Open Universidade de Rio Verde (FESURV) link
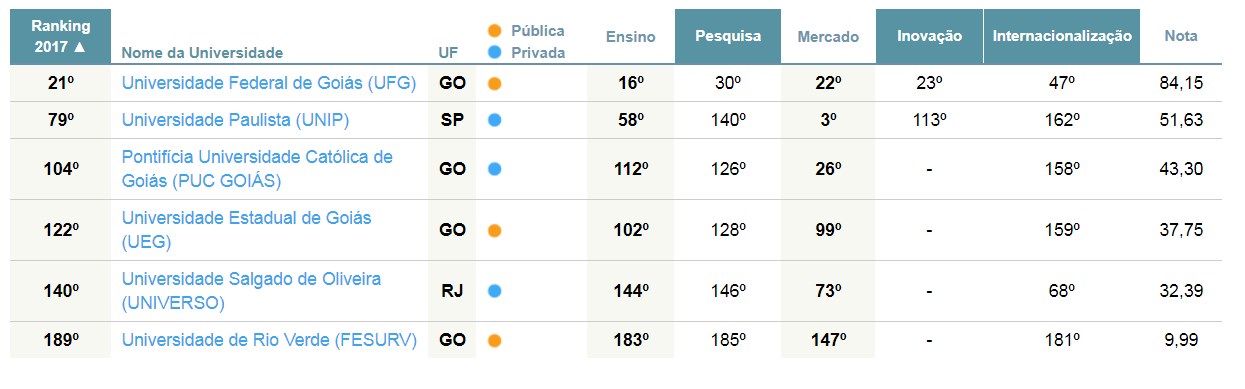This screenshot has height=389, width=1245. [267, 340]
